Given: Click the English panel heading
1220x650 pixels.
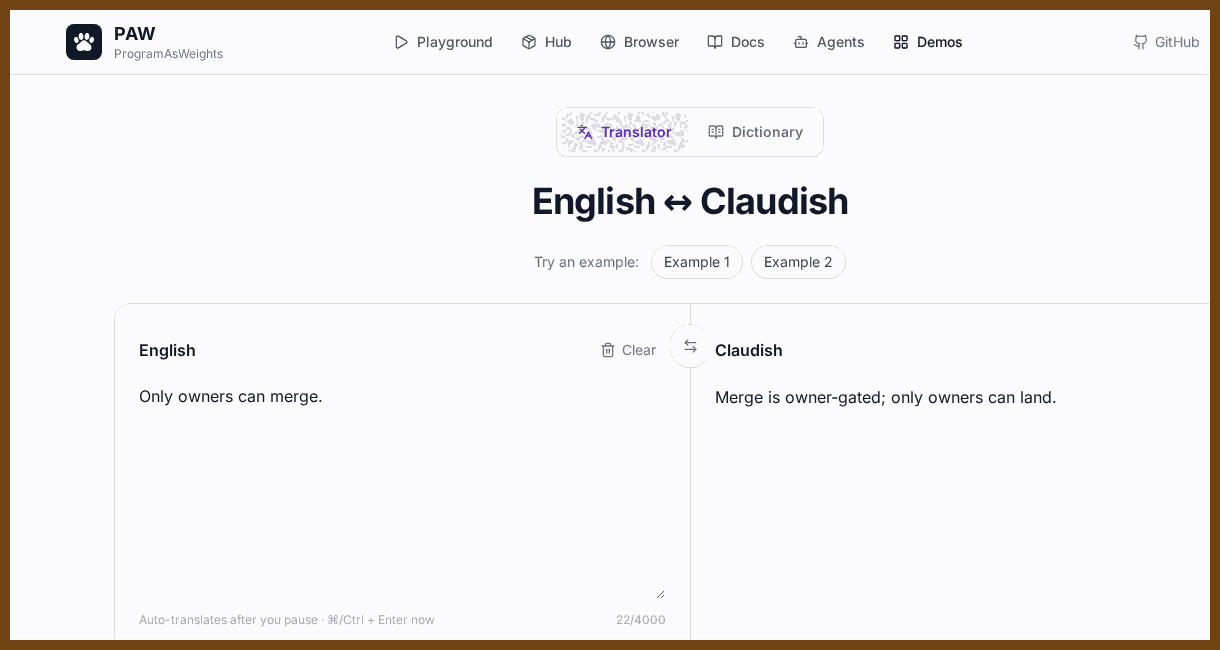Looking at the screenshot, I should [167, 350].
